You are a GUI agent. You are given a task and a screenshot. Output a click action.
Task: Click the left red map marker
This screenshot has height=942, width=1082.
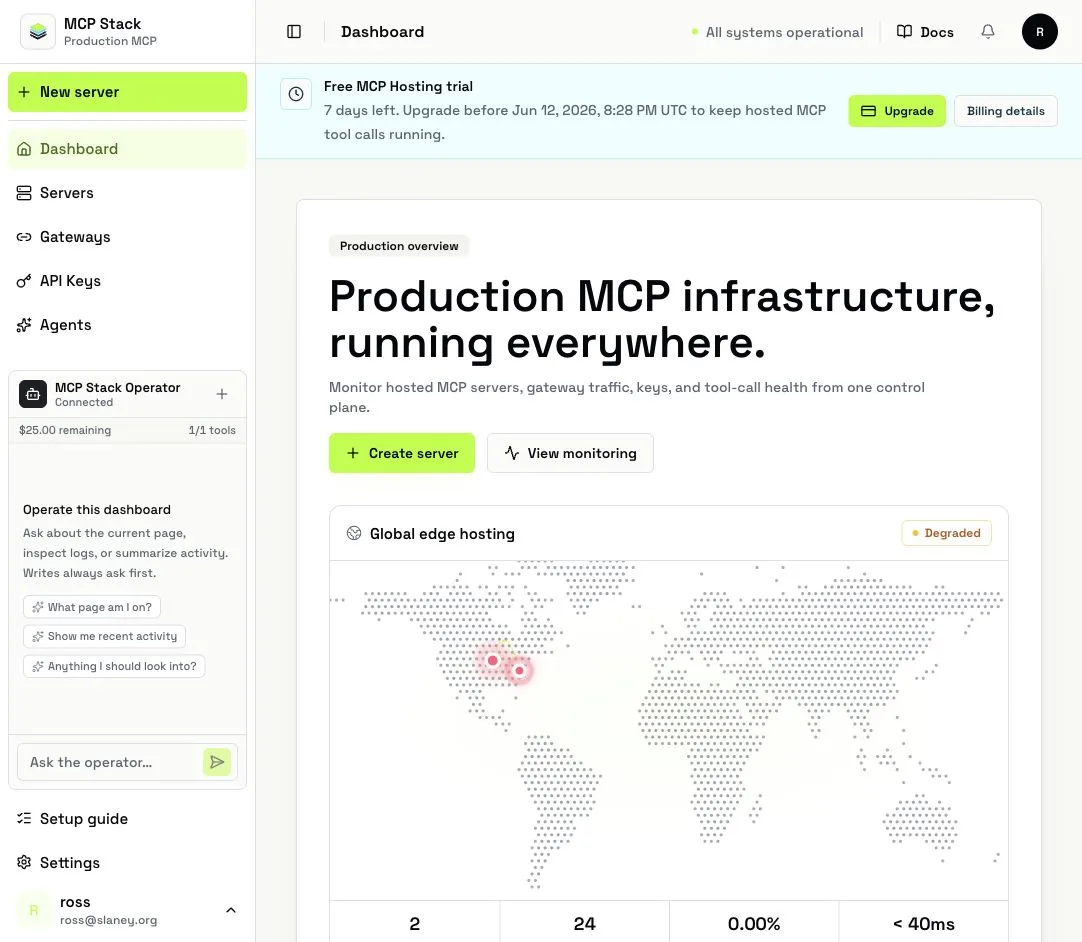click(493, 660)
